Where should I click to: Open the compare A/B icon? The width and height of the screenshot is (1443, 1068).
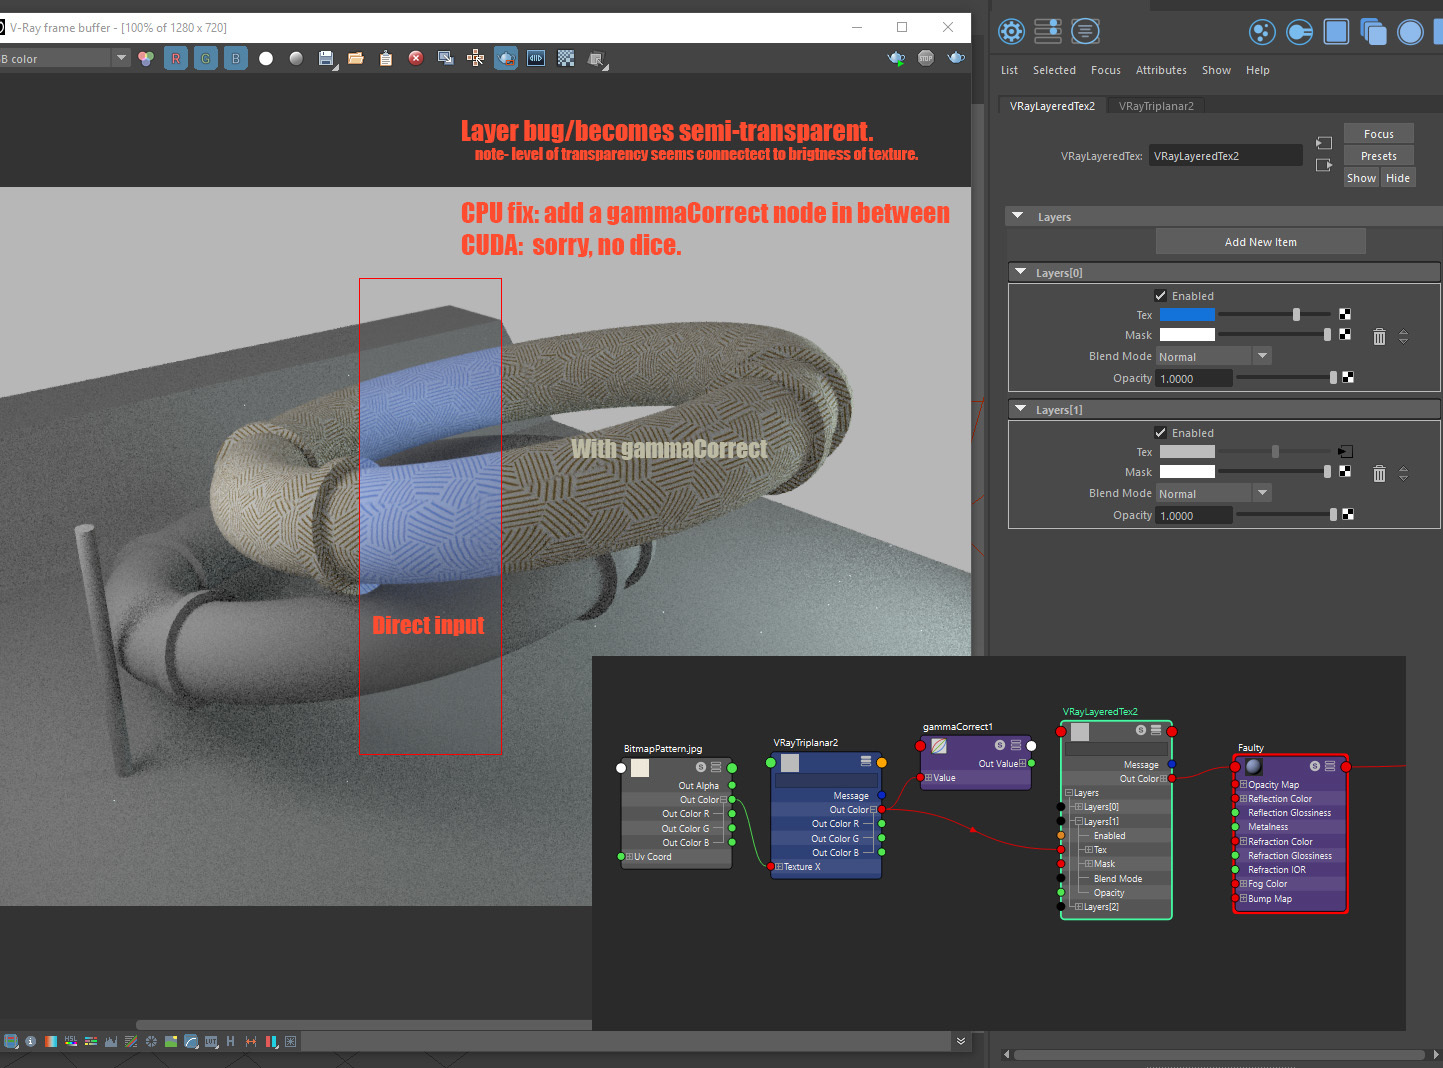tap(536, 59)
